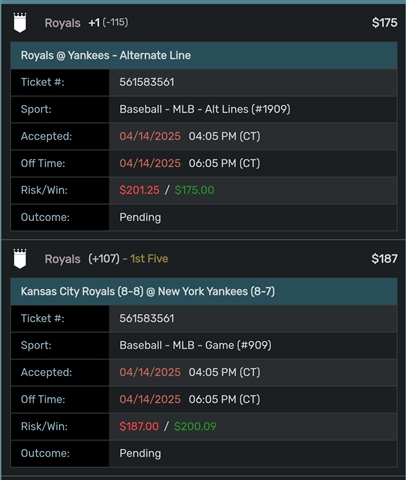406x480 pixels.
Task: Collapse the $175 bet entry
Action: point(384,23)
